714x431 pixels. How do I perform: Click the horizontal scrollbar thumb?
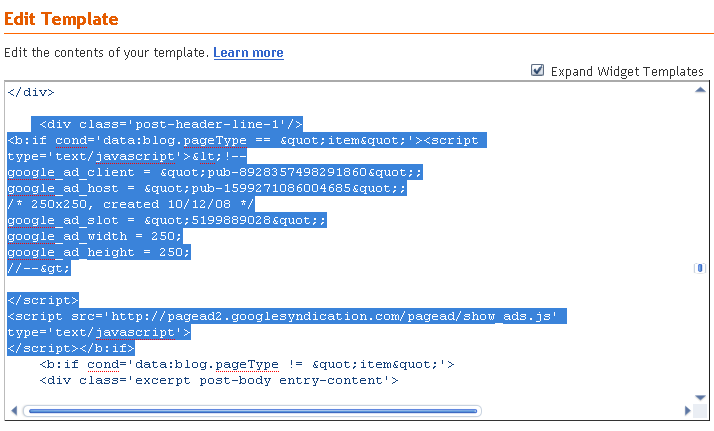point(252,411)
